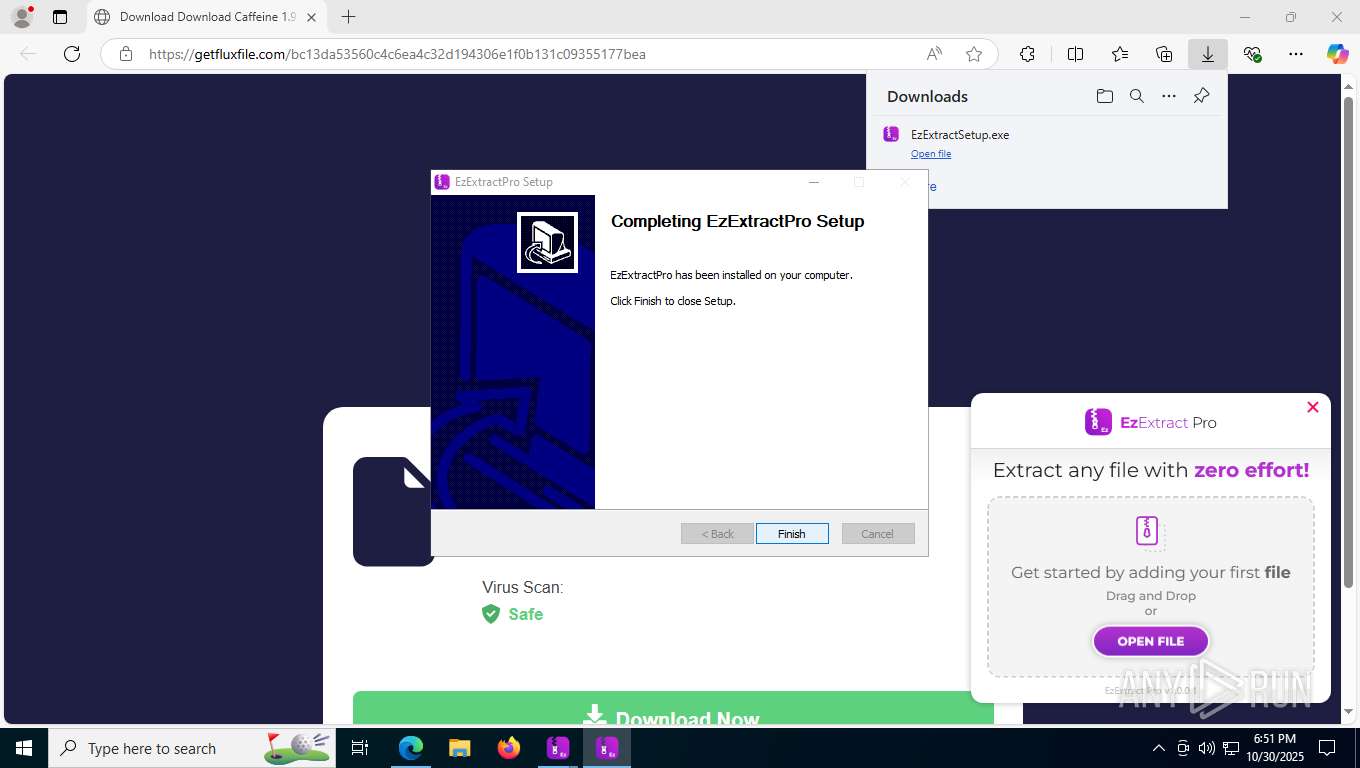Search downloads with magnifier icon
Viewport: 1360px width, 768px height.
tap(1137, 96)
